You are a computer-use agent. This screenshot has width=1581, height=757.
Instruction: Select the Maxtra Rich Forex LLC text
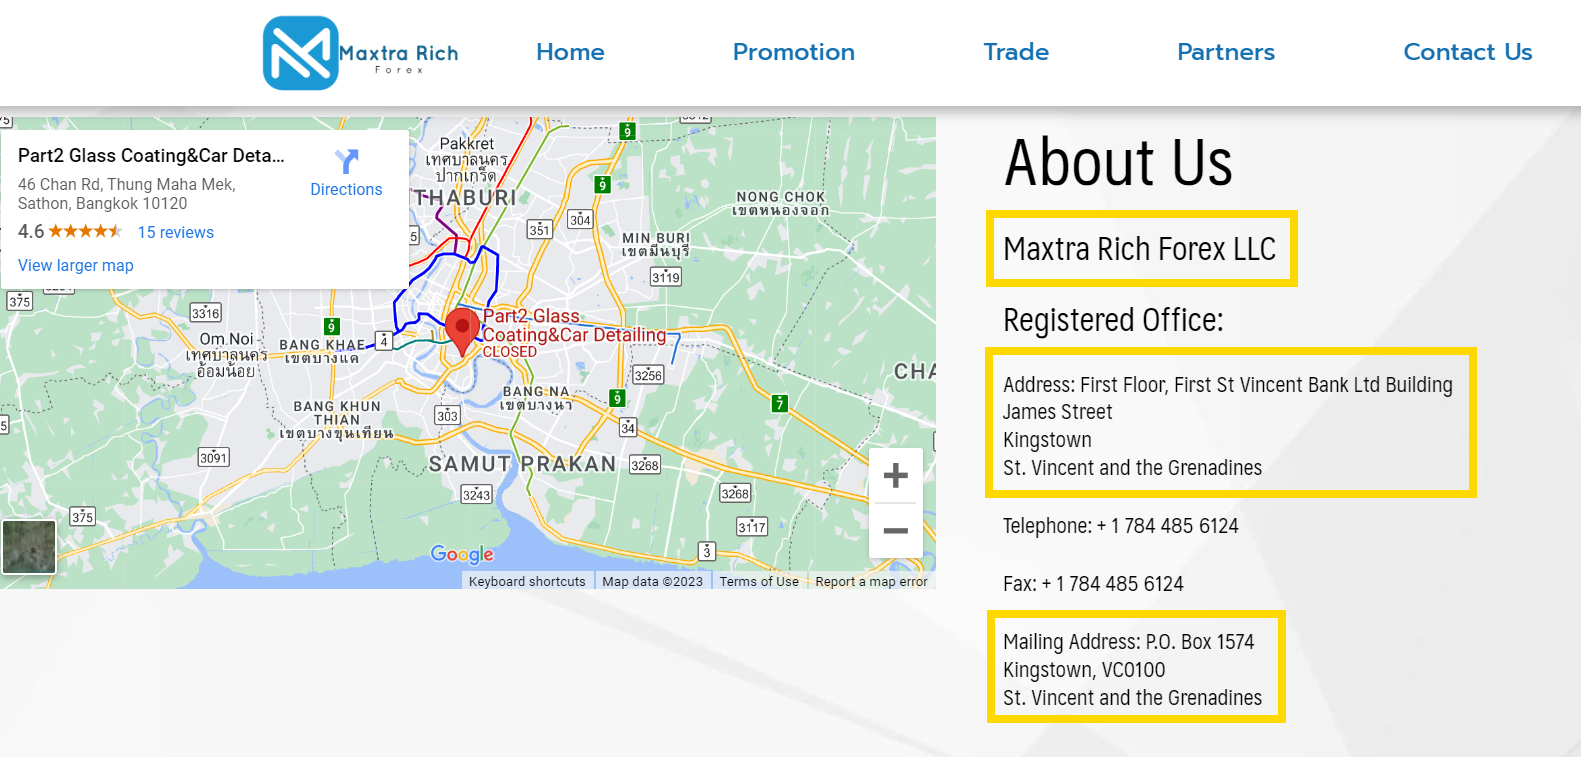(1139, 248)
